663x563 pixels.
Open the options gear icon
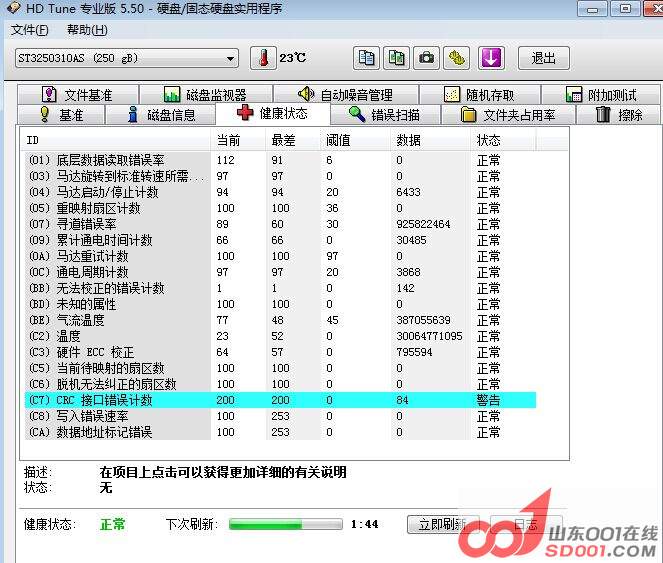456,58
